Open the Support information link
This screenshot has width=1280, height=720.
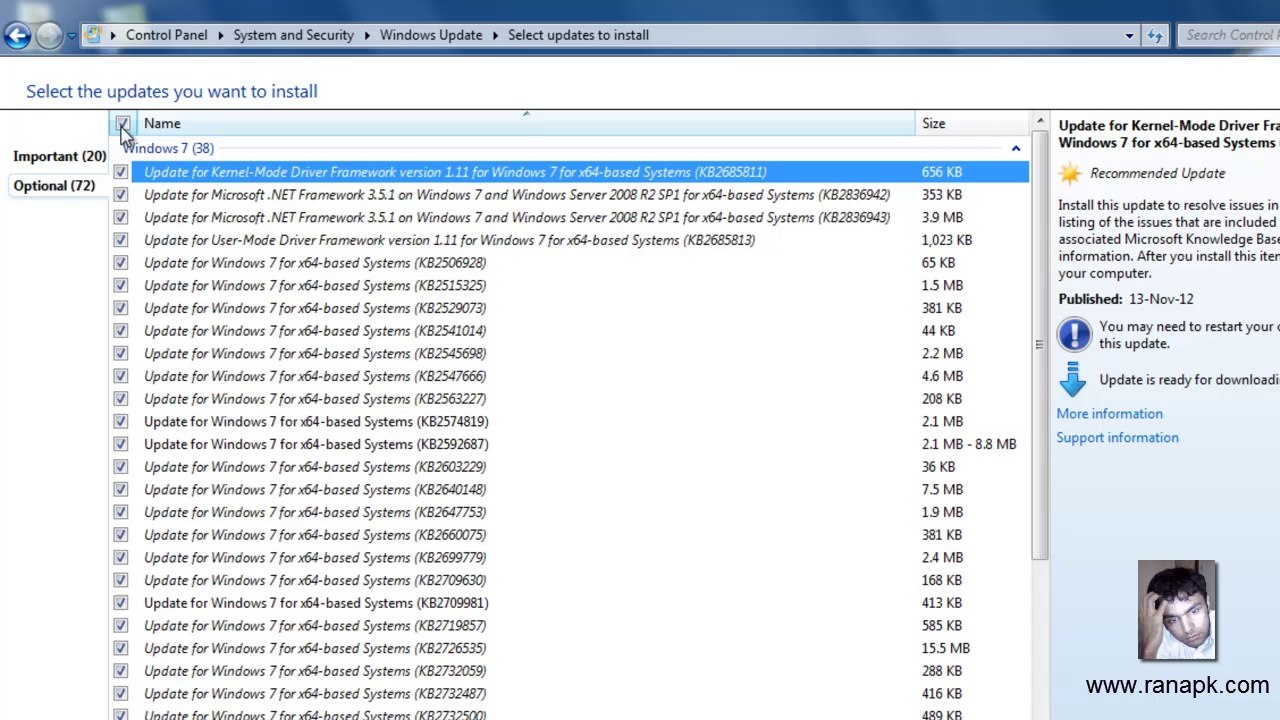pos(1117,438)
